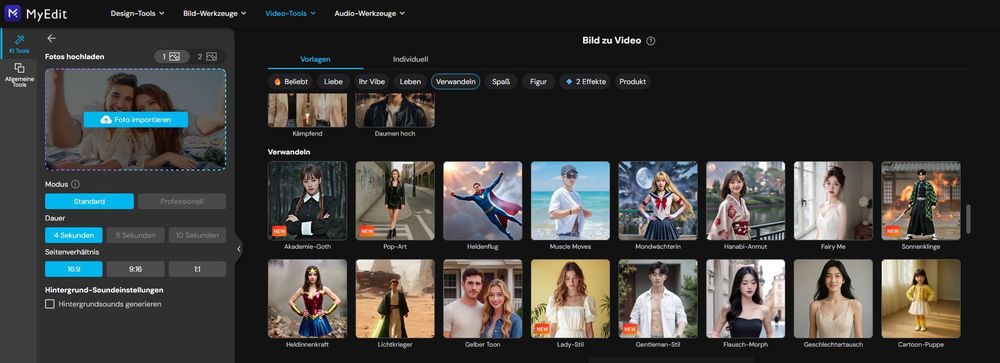Choose the Mondwächterin template
Screen dimensions: 1000x363
[658, 200]
